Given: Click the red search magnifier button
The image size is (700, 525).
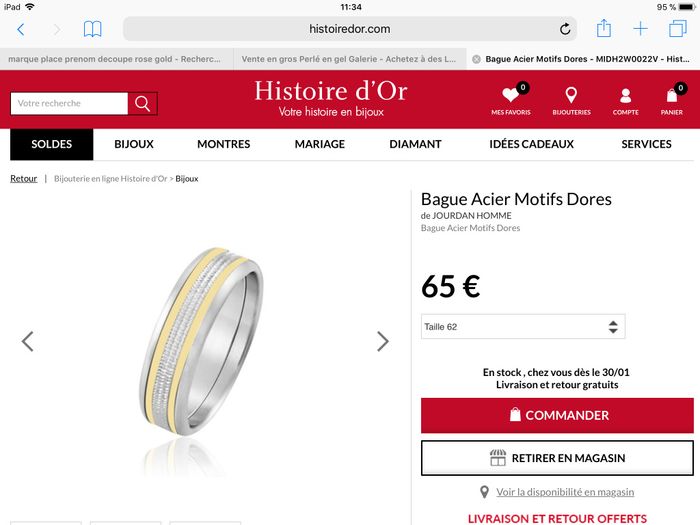Looking at the screenshot, I should [x=142, y=104].
